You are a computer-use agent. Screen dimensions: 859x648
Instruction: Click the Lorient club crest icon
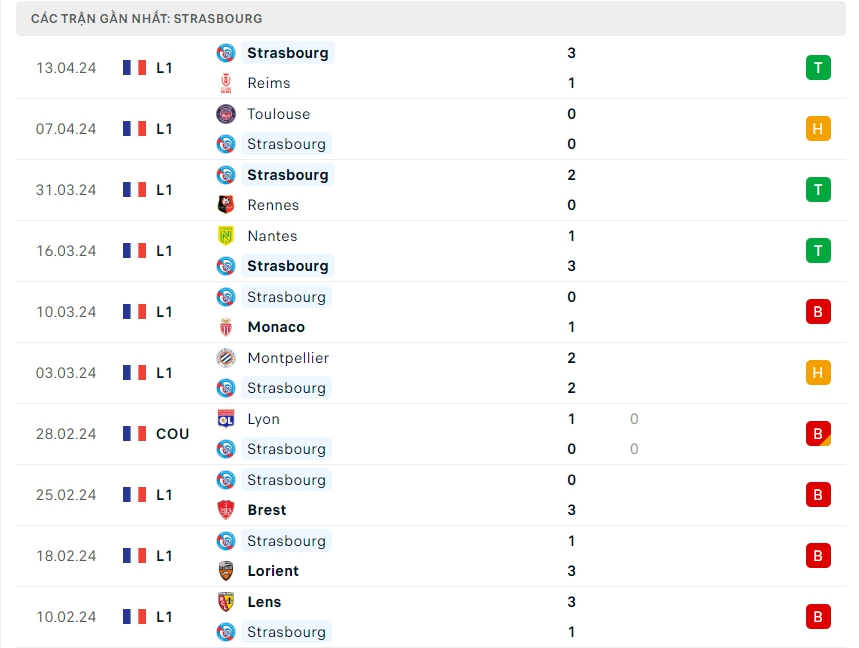[226, 571]
